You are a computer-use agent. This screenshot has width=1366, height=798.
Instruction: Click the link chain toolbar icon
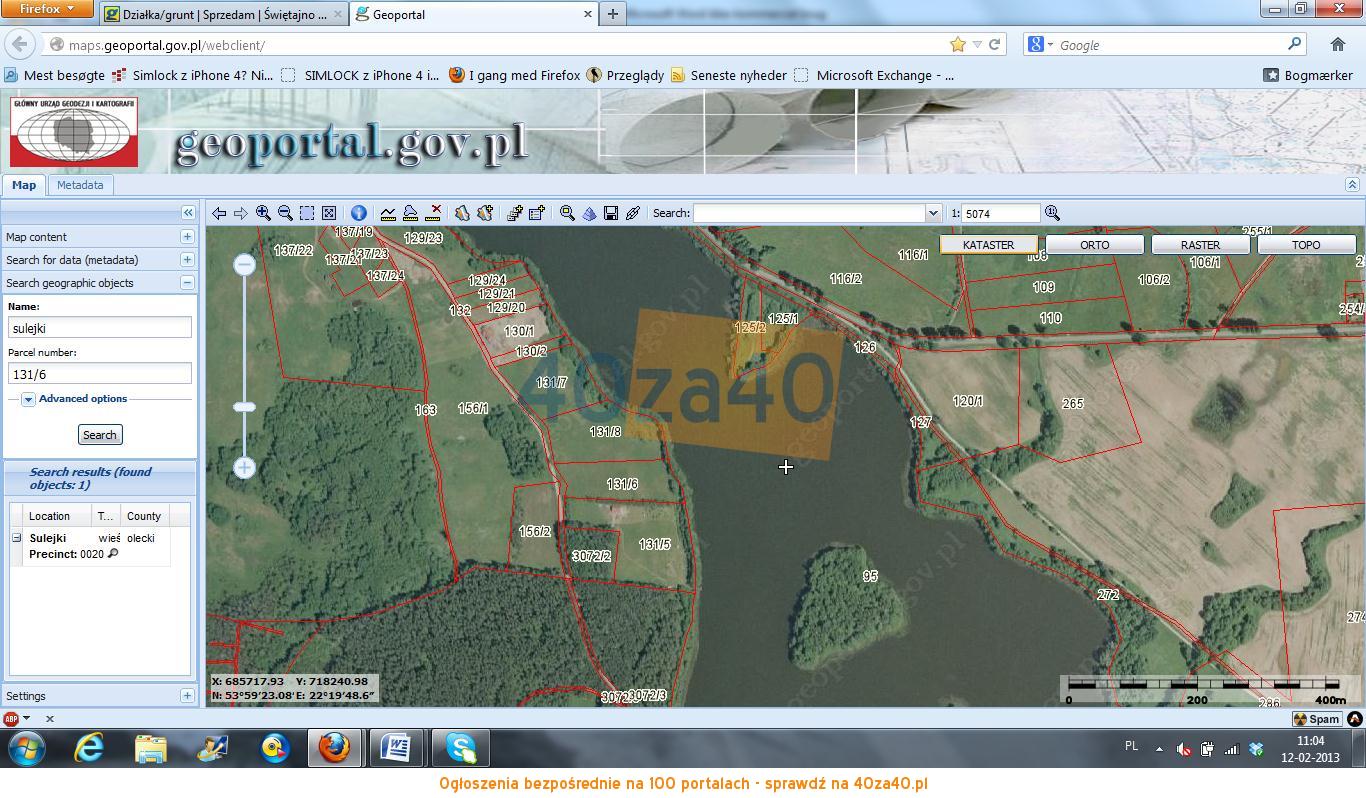[633, 213]
